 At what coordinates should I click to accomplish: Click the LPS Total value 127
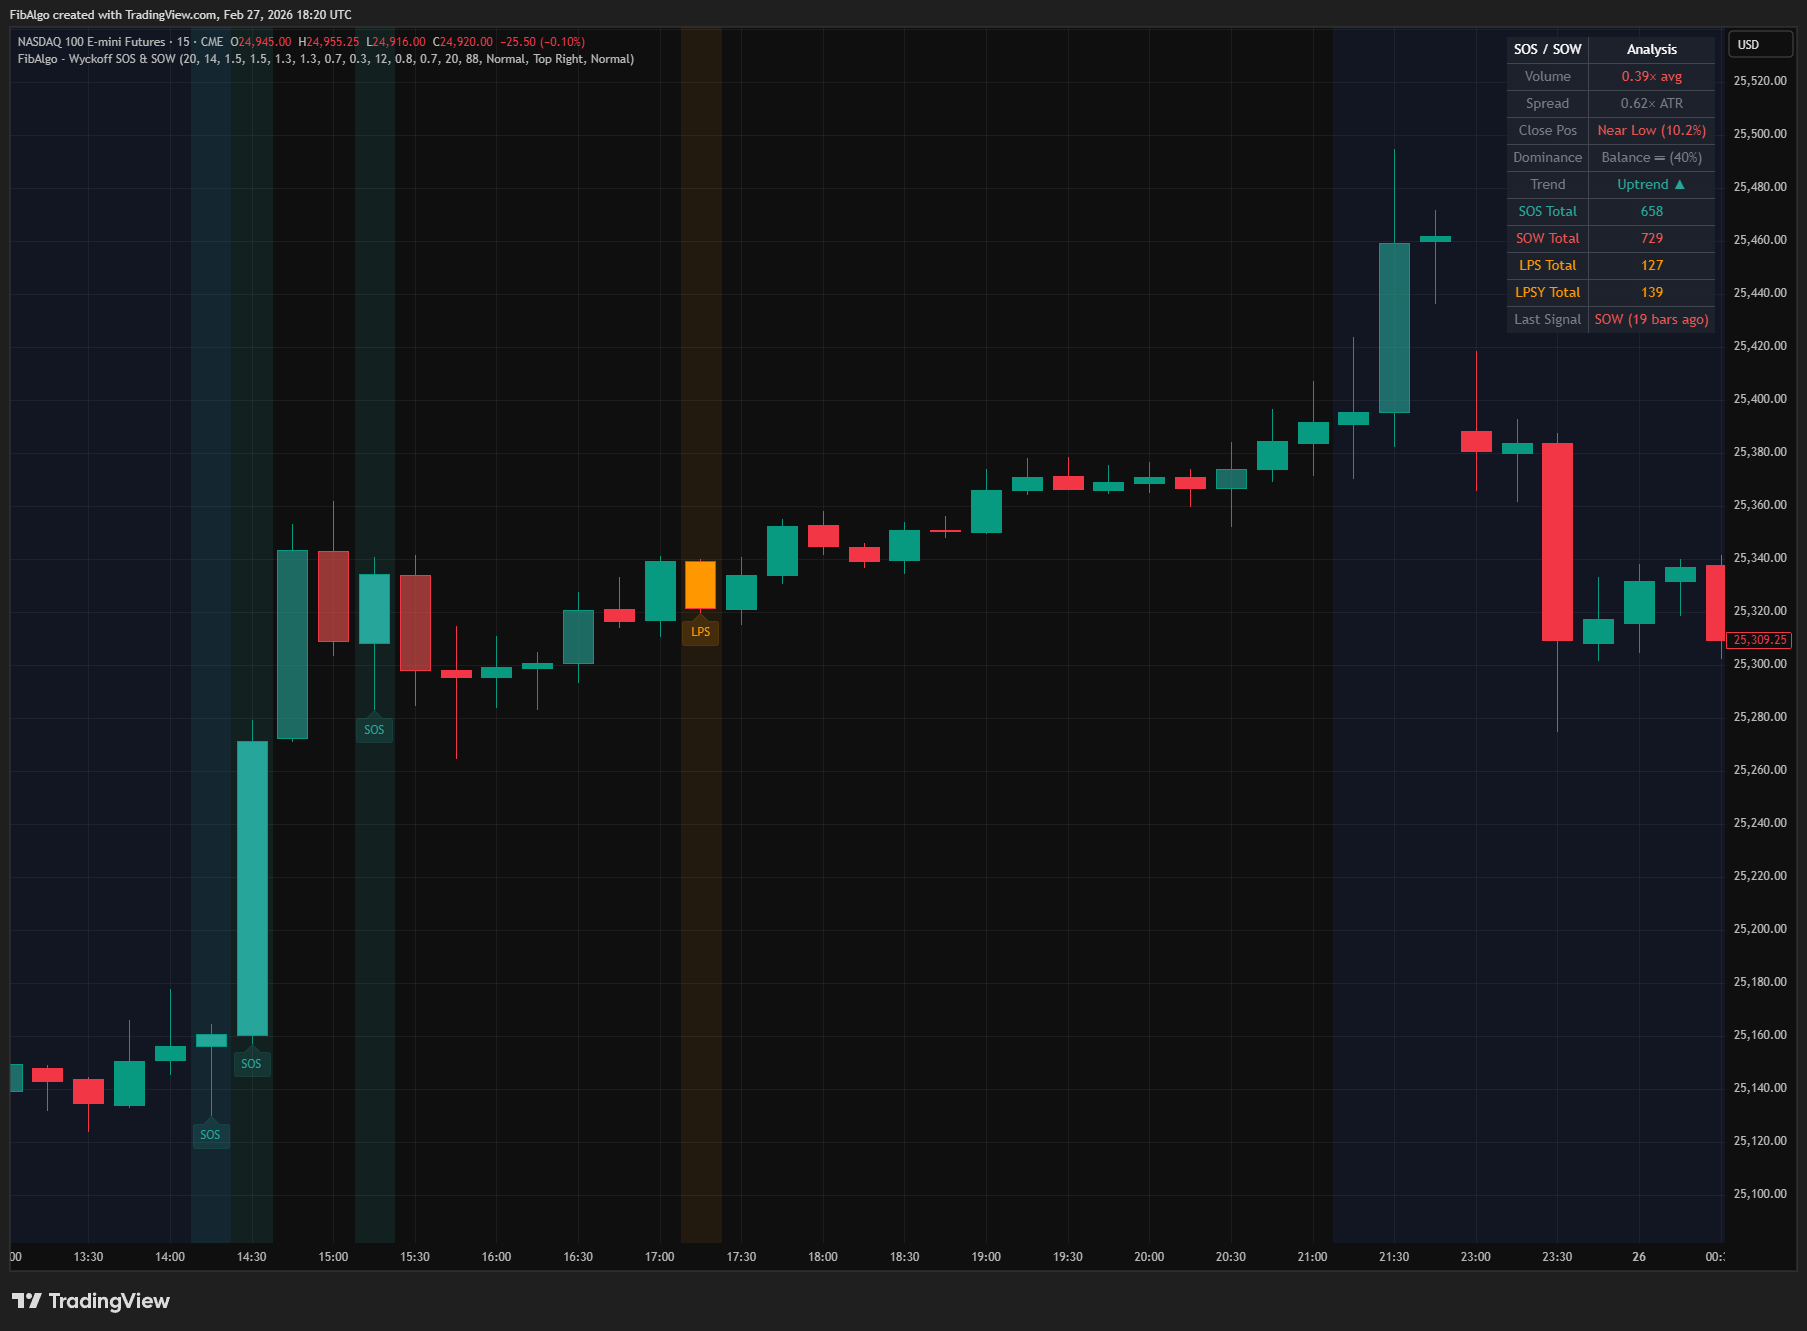coord(1651,265)
